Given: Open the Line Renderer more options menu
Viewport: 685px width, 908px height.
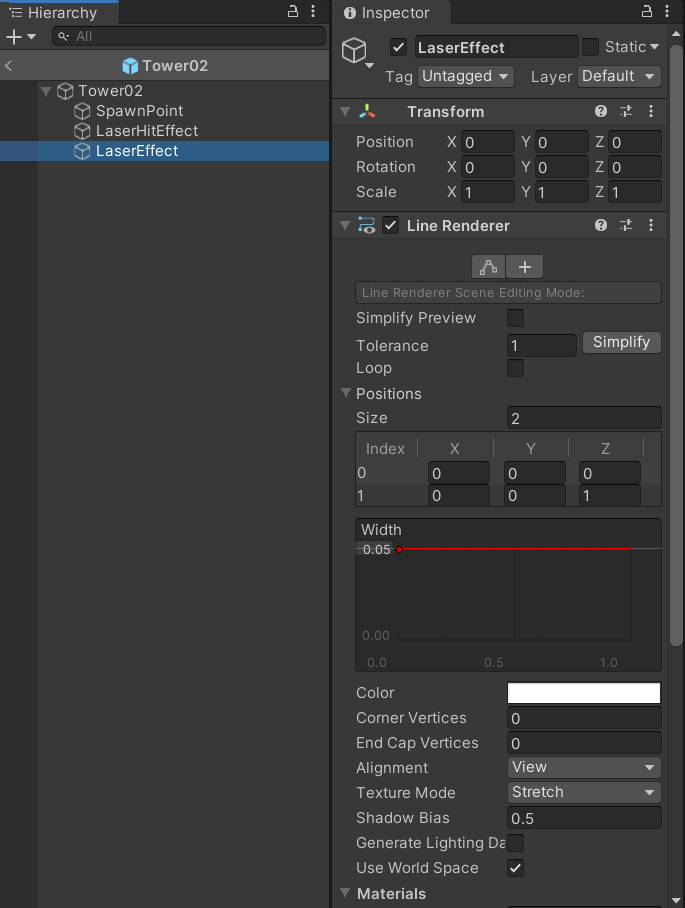Looking at the screenshot, I should coord(651,226).
